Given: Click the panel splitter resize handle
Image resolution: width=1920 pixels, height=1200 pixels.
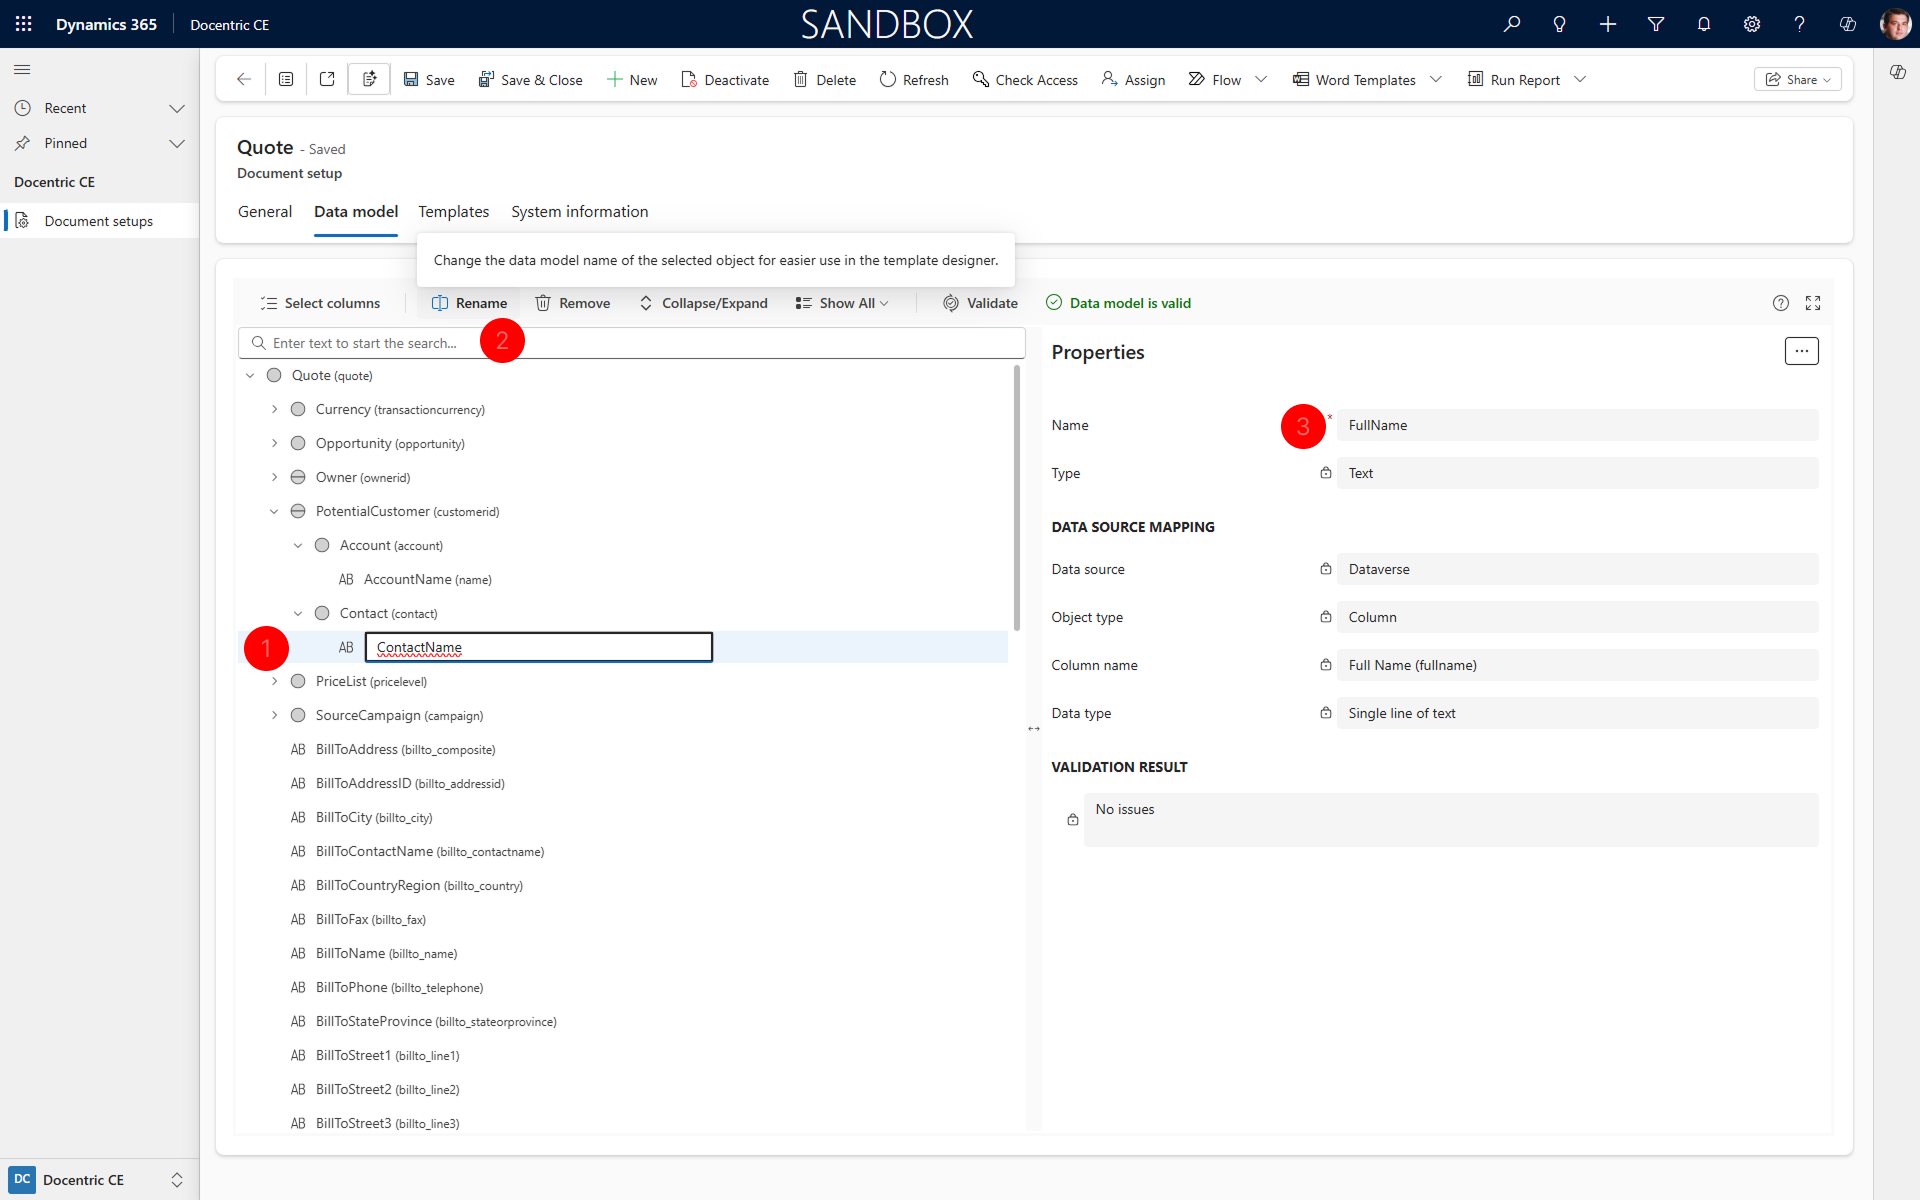Looking at the screenshot, I should point(1034,729).
